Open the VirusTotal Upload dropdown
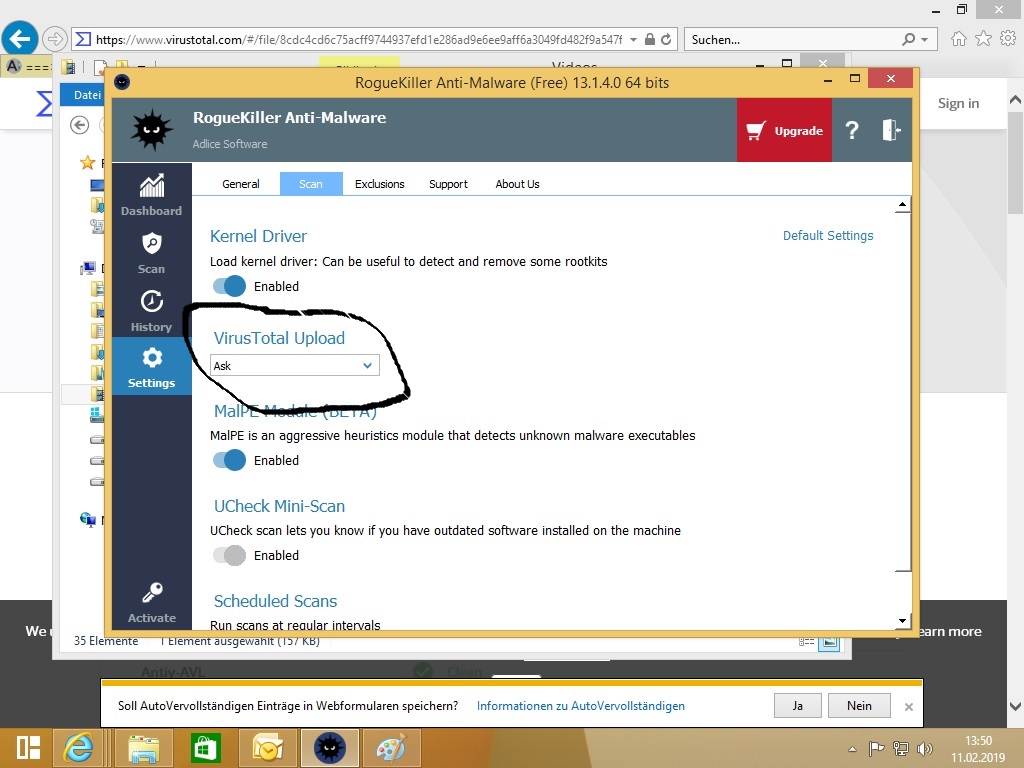 pyautogui.click(x=295, y=366)
